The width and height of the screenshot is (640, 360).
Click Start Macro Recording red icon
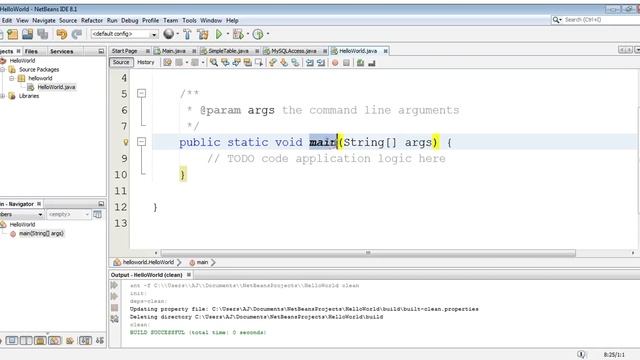[x=335, y=62]
